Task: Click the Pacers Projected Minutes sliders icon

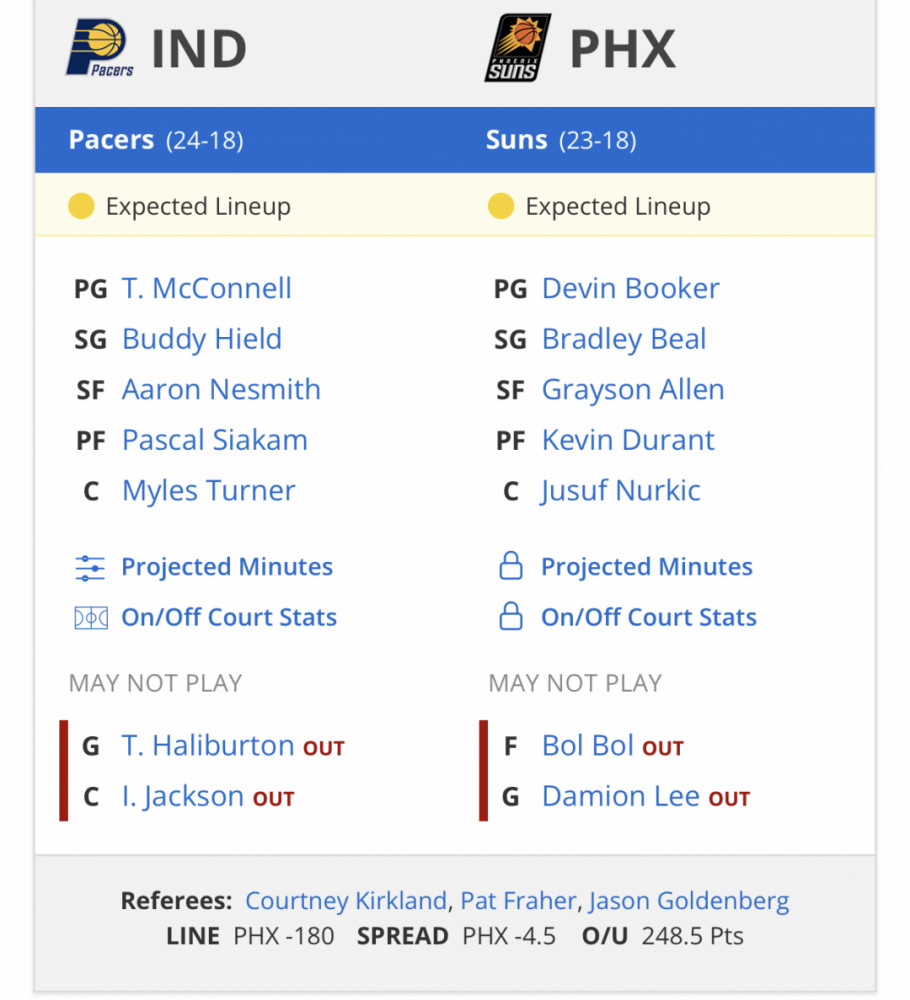Action: click(90, 568)
